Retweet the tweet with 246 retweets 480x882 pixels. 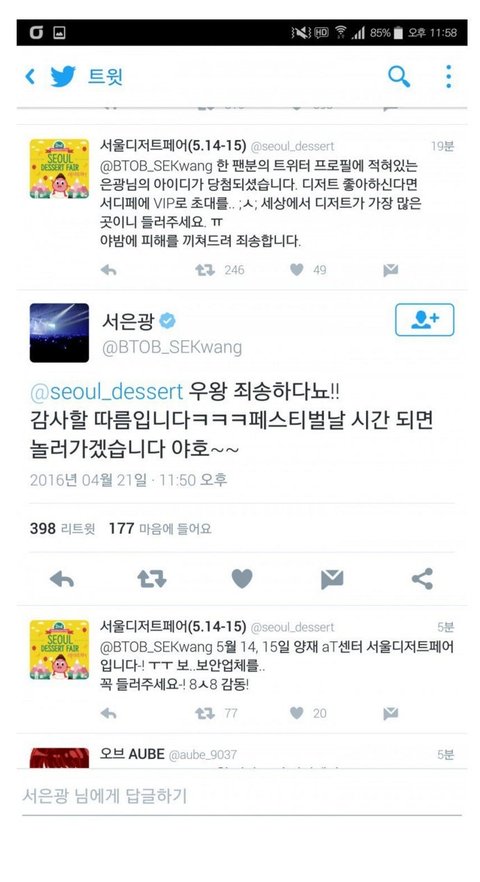tap(205, 270)
